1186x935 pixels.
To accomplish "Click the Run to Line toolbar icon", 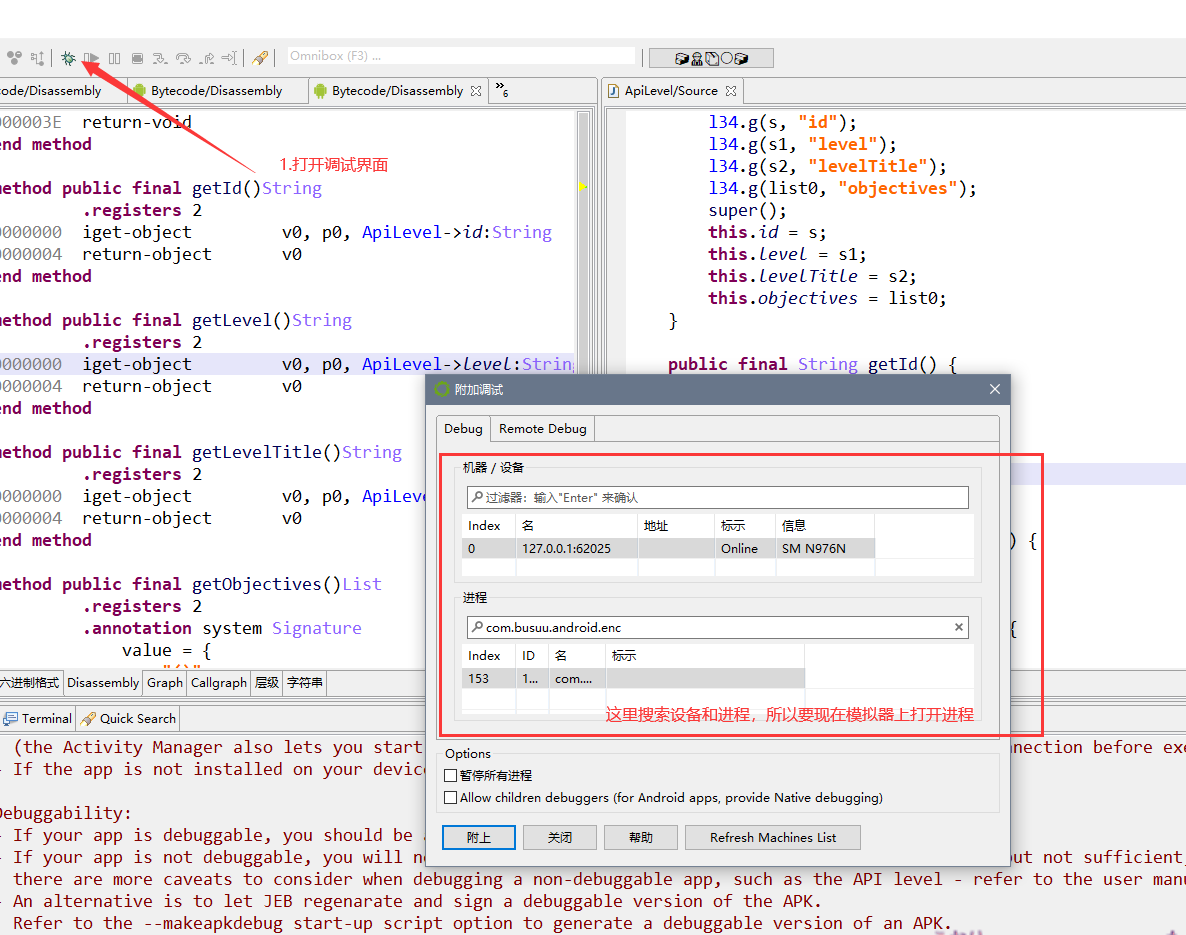I will pos(229,58).
